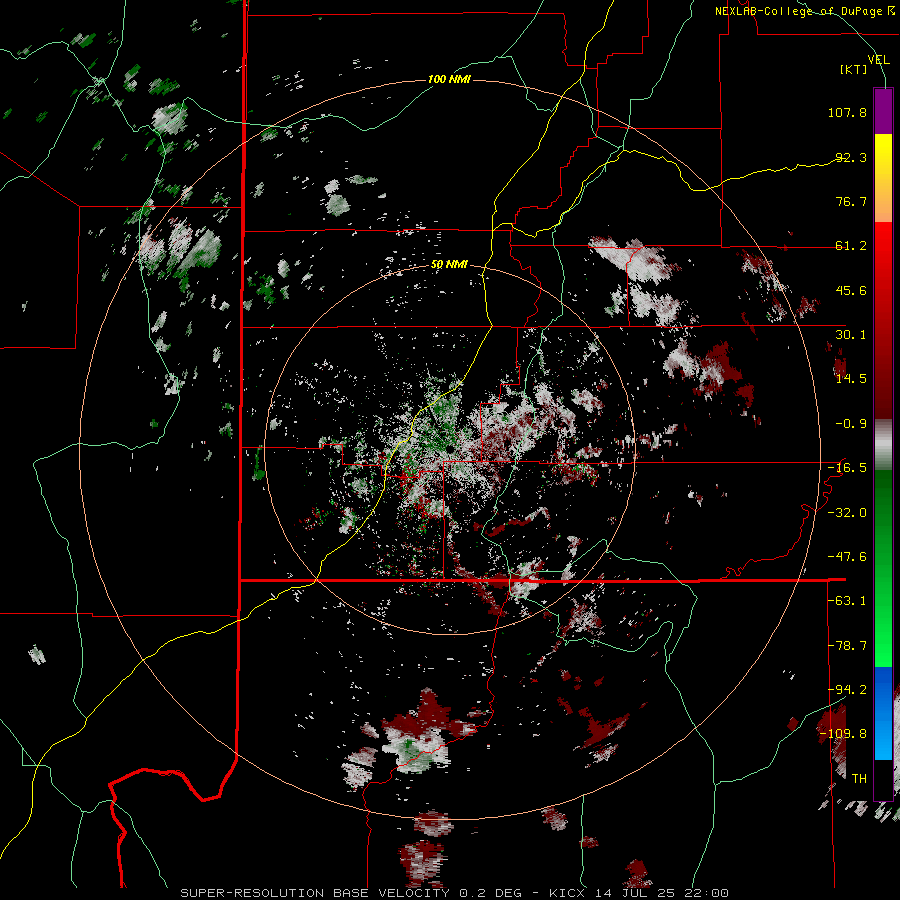Click the -63.1 velocity scale value
This screenshot has height=900, width=900.
tap(847, 601)
